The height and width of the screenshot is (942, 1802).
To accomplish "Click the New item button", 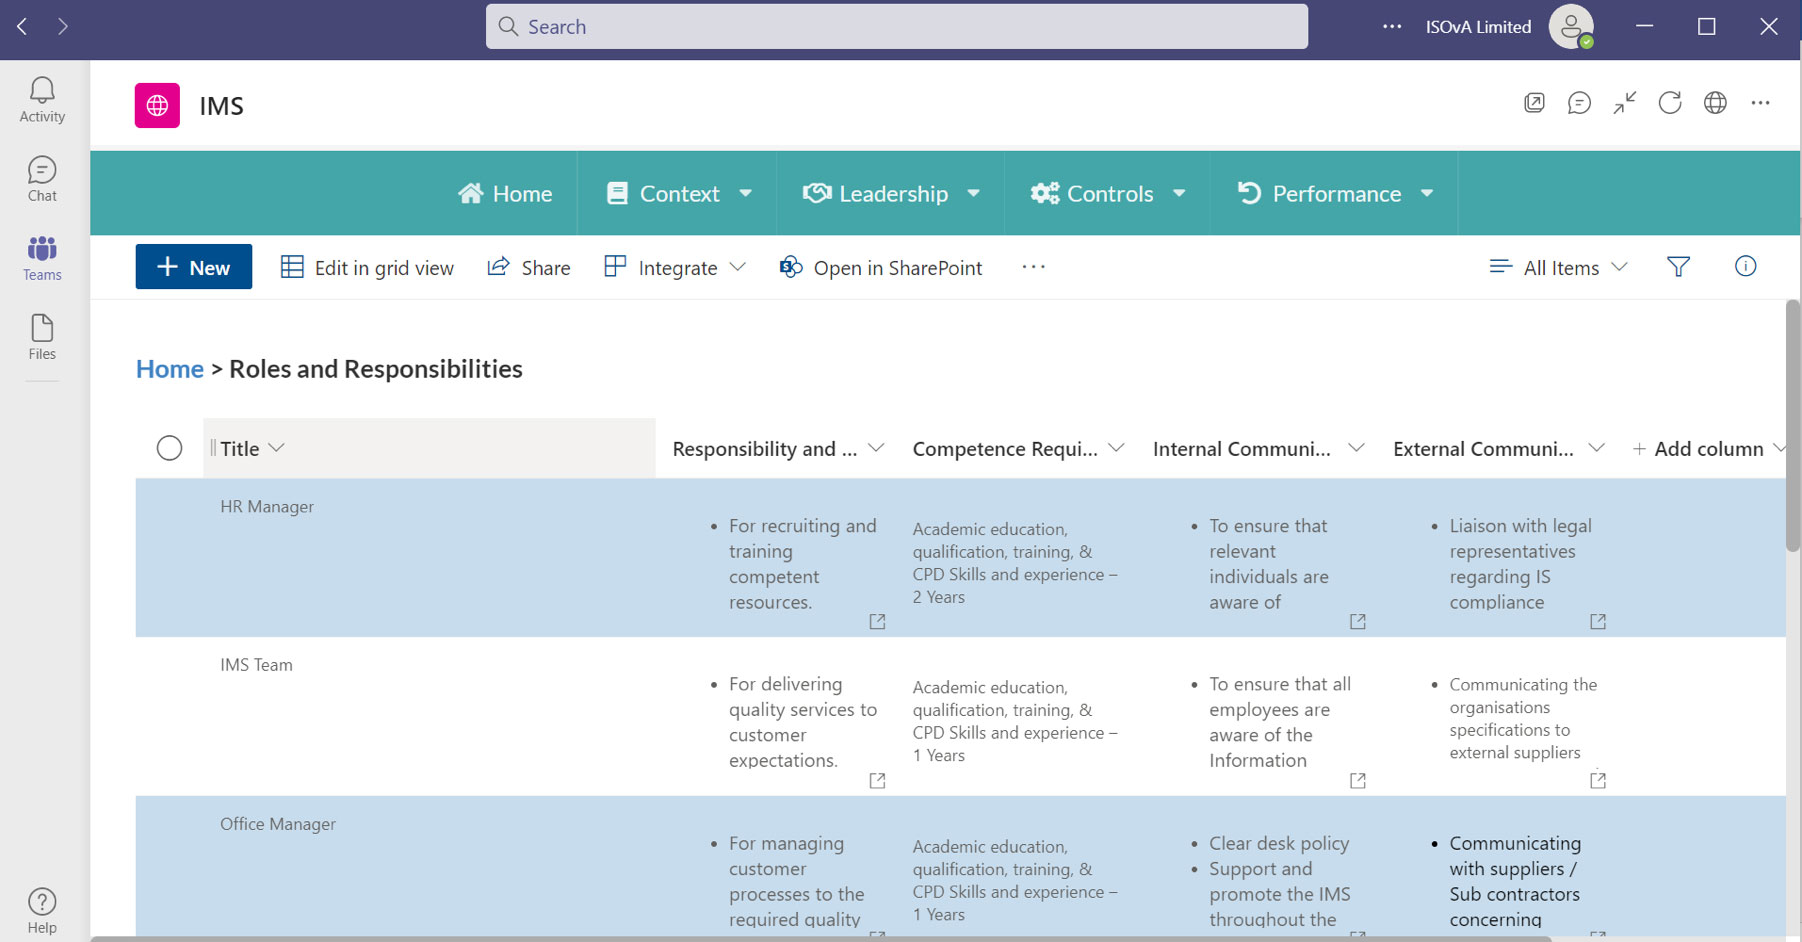I will point(194,267).
